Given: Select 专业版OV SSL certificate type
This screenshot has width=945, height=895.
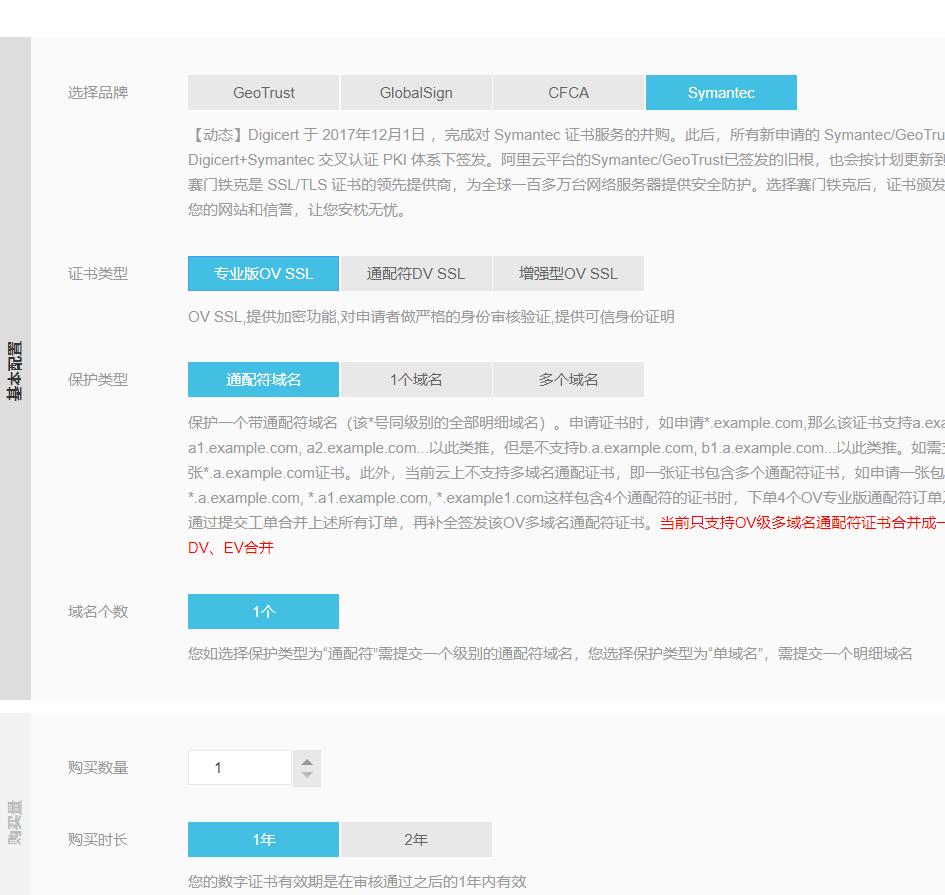Looking at the screenshot, I should point(262,273).
